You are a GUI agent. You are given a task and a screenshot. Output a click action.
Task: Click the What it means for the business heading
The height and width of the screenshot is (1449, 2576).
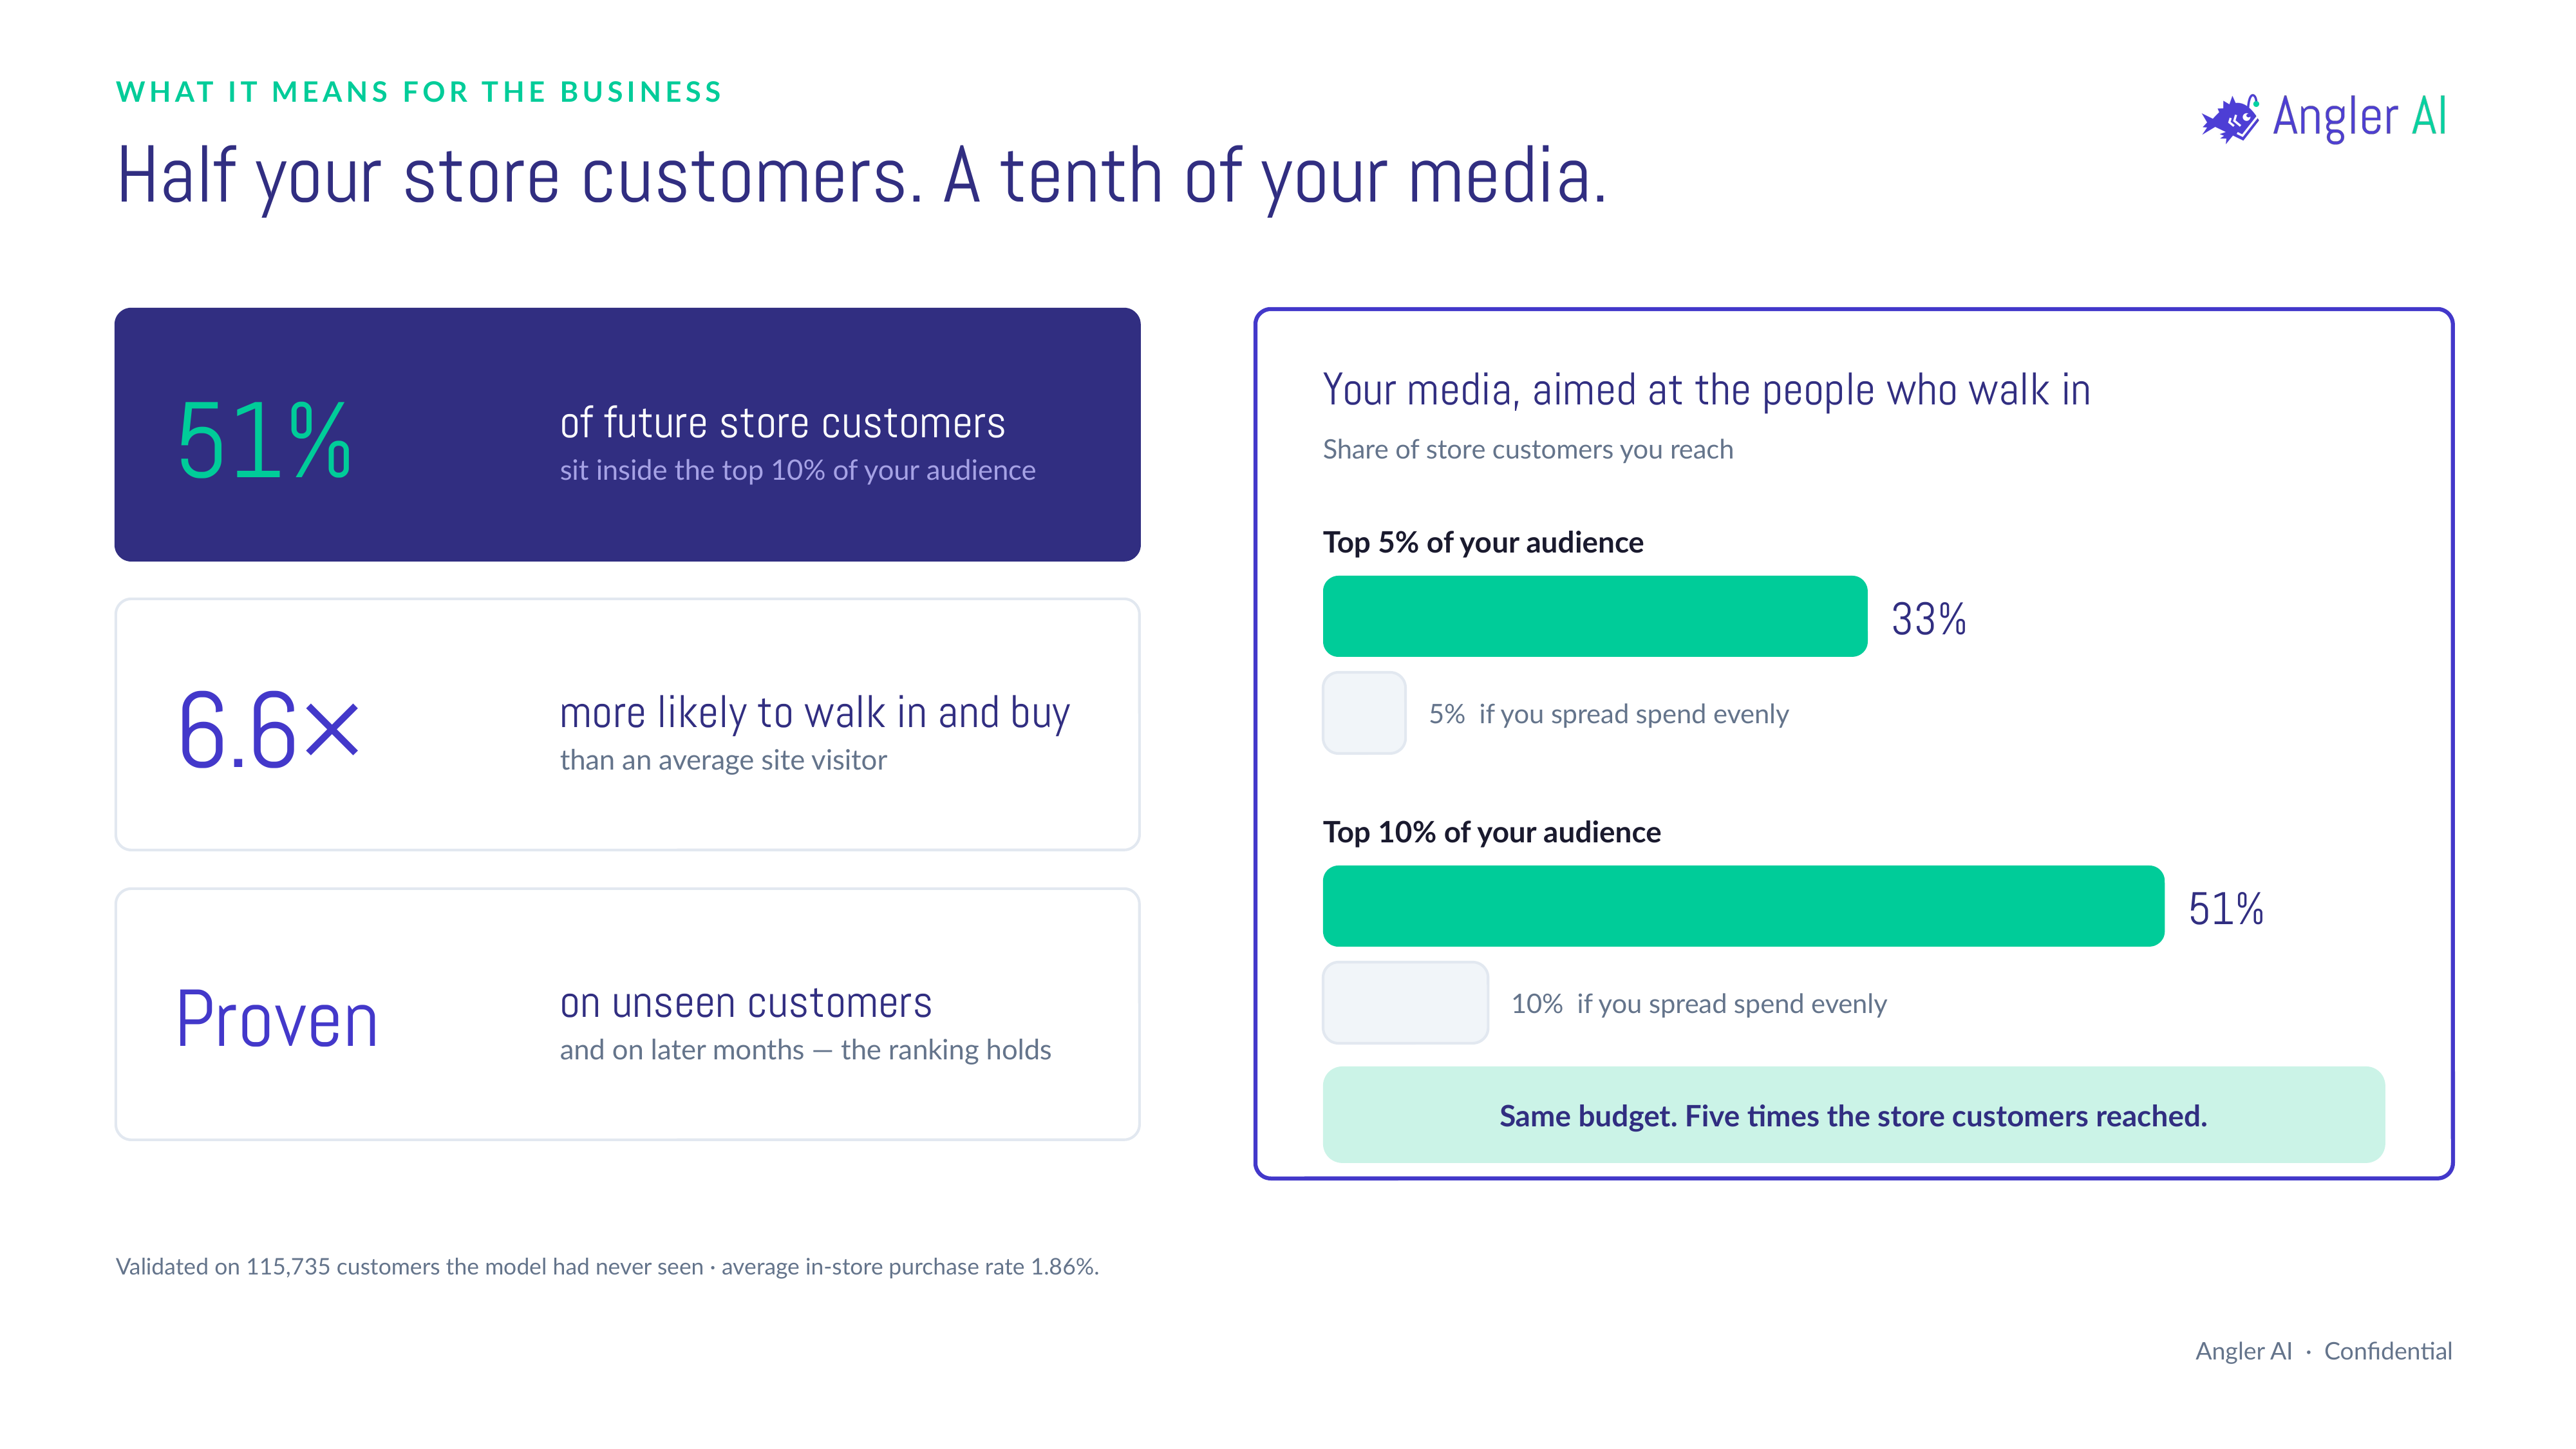coord(419,92)
